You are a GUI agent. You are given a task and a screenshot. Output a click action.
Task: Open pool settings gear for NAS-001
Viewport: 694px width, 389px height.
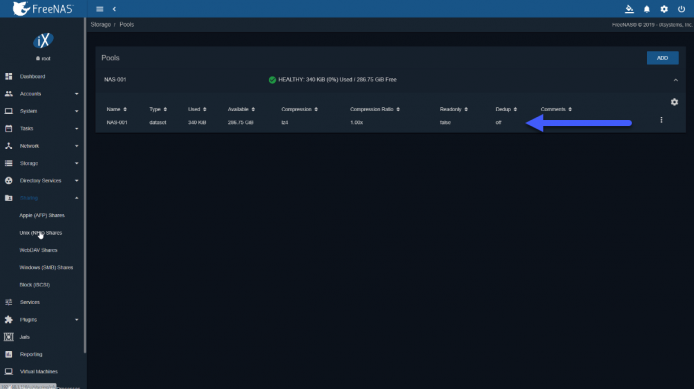click(x=674, y=102)
